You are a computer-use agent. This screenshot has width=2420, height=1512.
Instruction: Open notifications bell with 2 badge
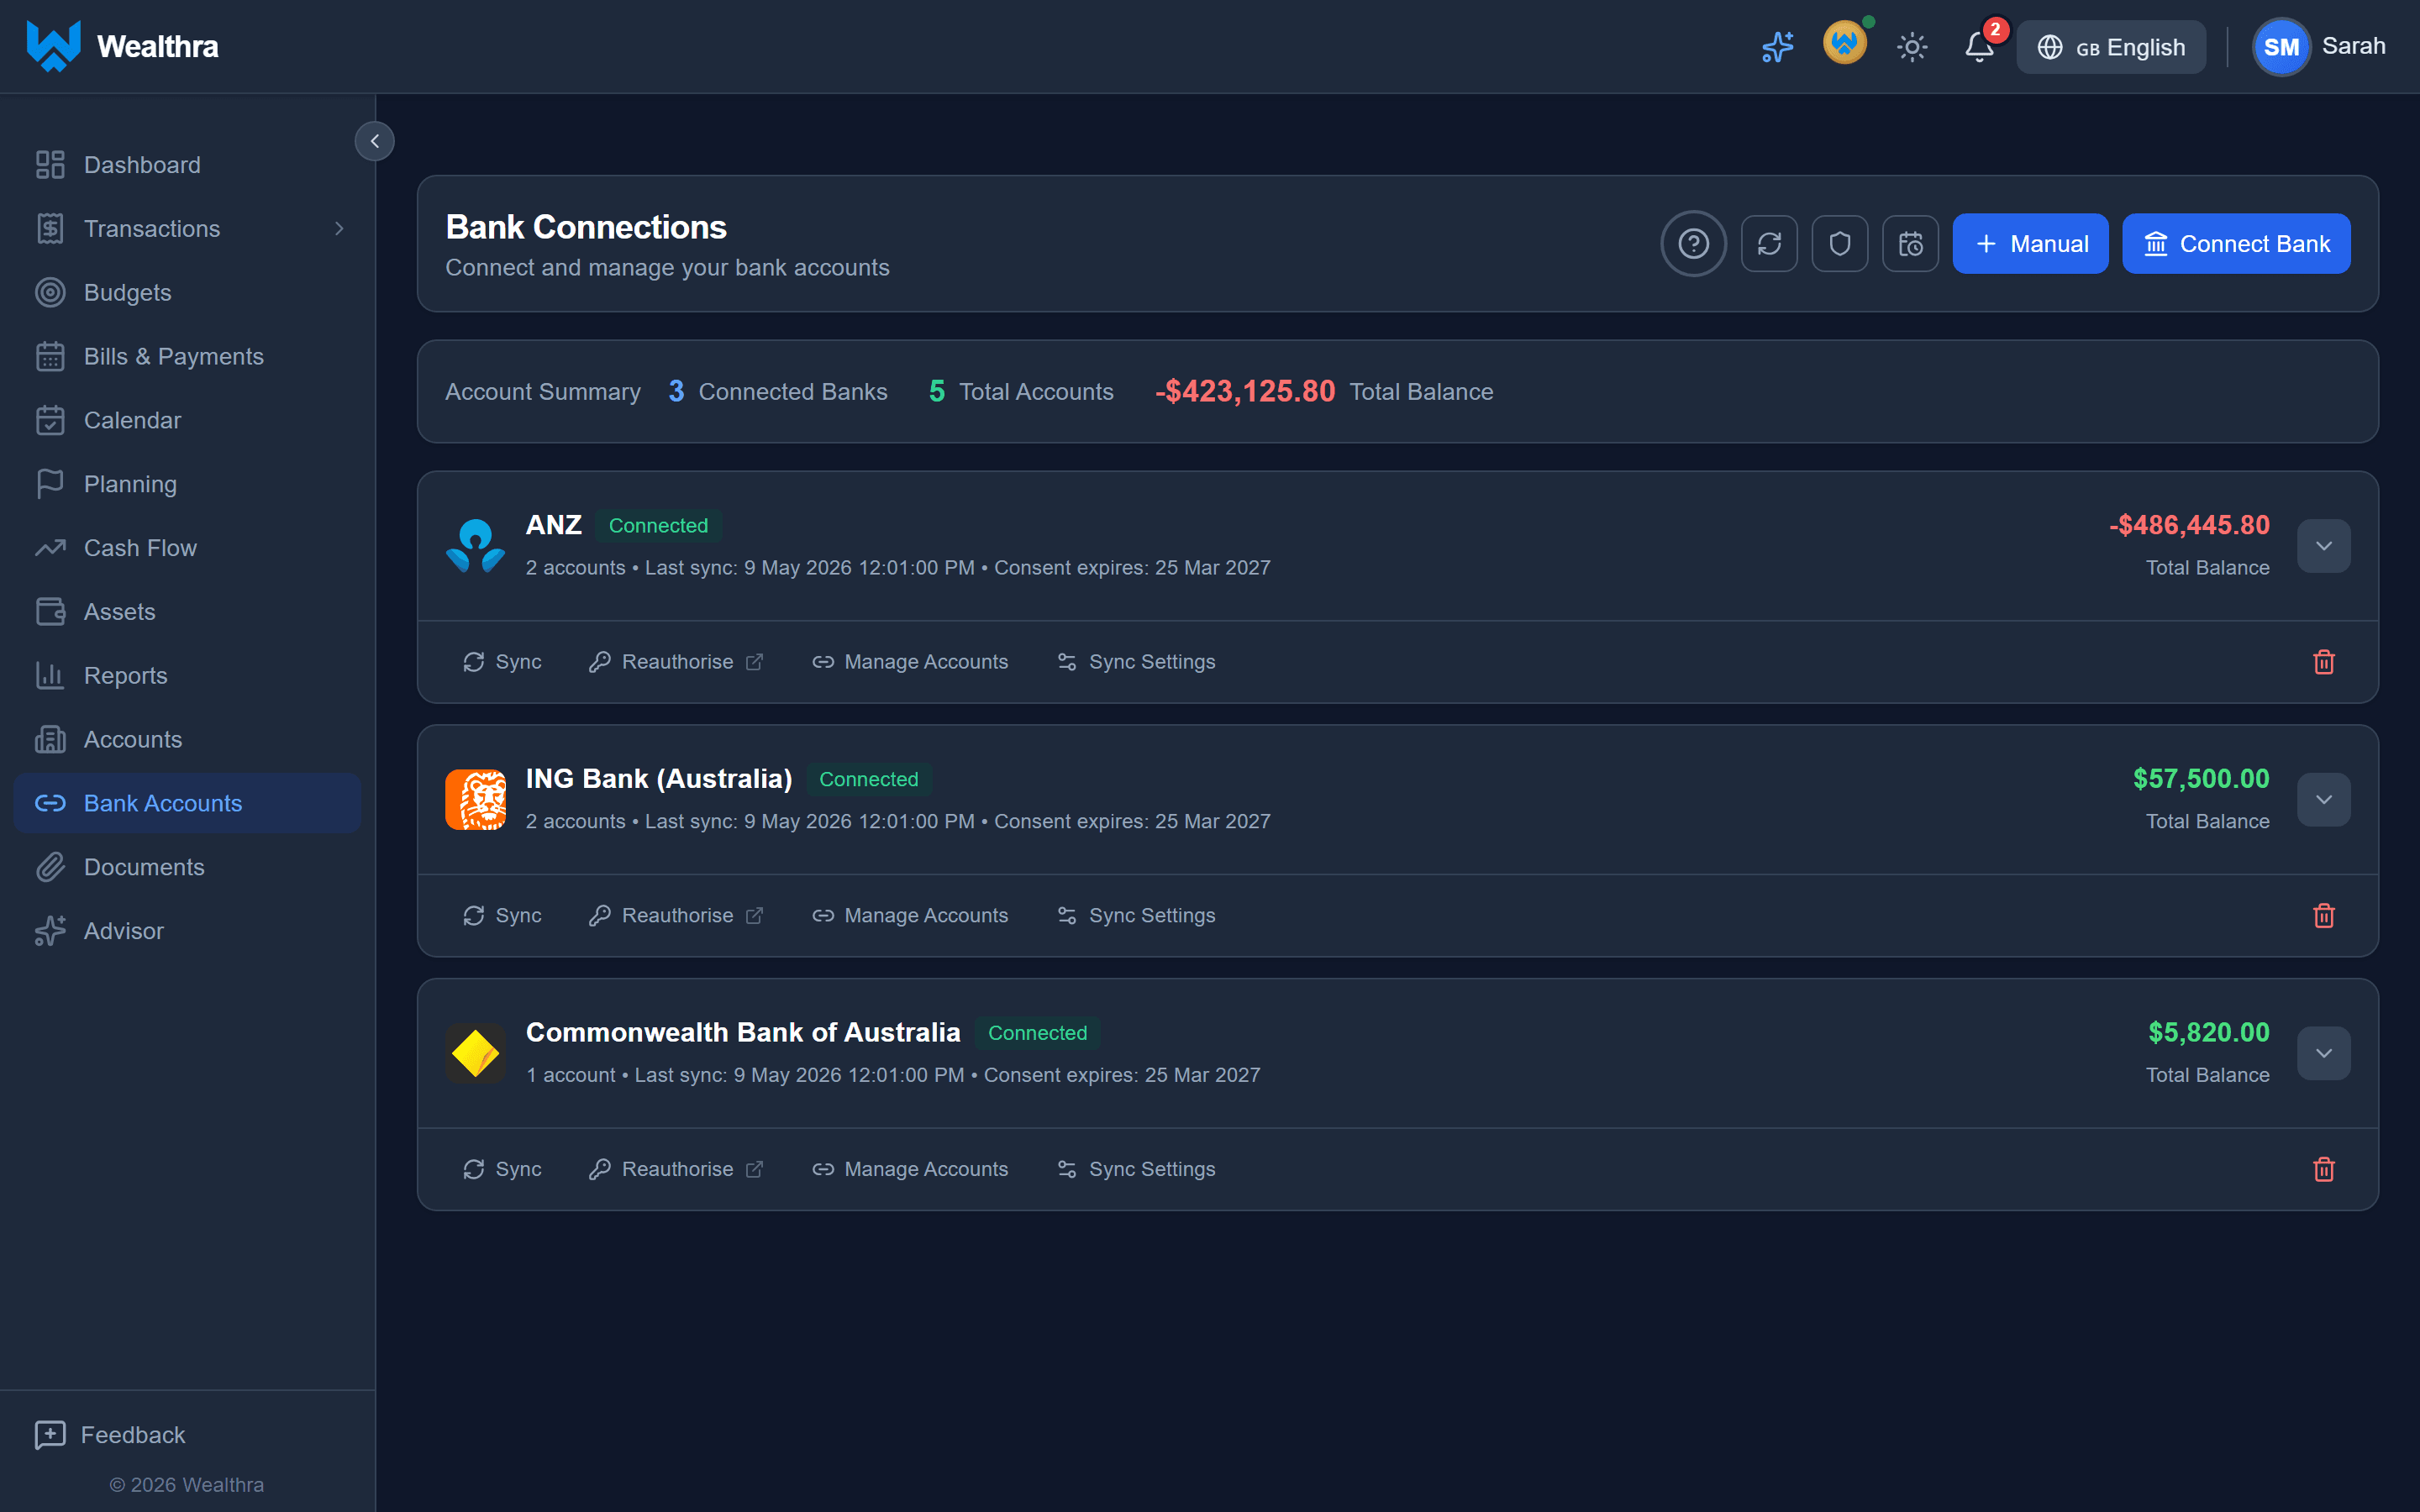(x=1979, y=47)
